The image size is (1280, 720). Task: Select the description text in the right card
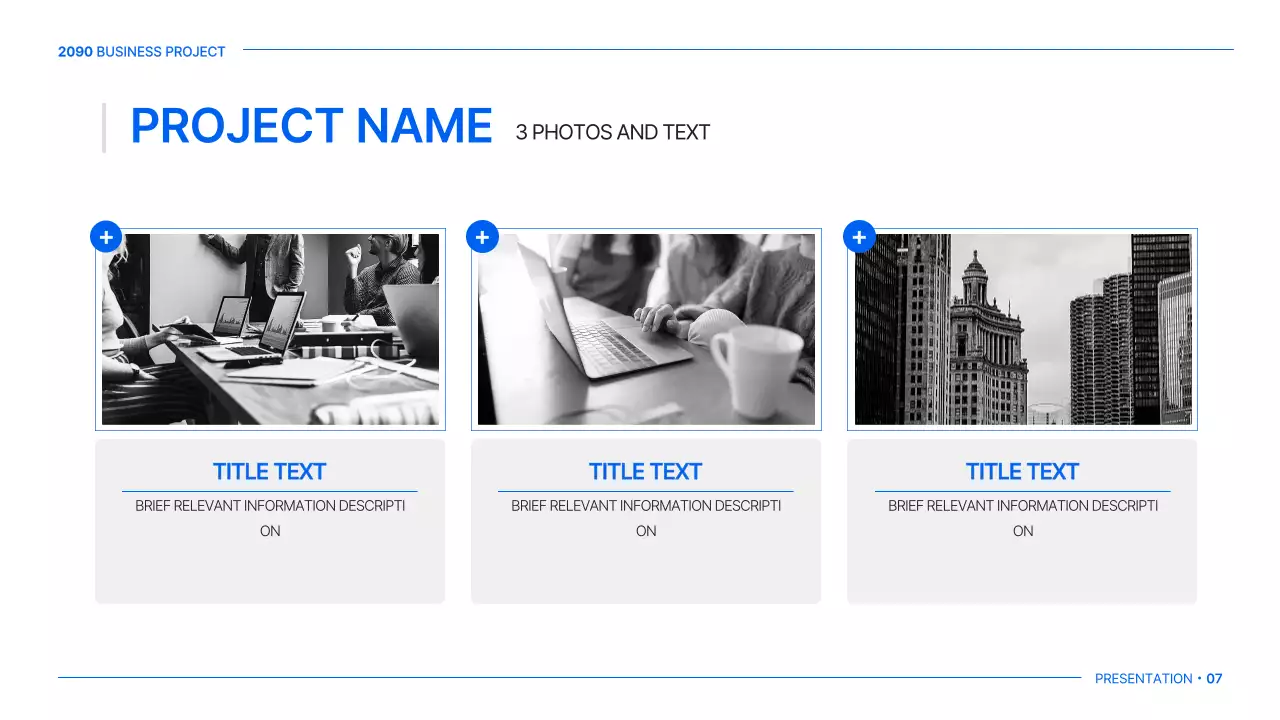click(x=1022, y=517)
